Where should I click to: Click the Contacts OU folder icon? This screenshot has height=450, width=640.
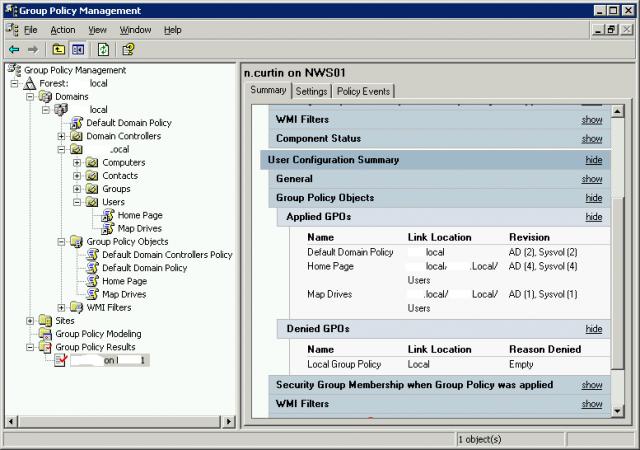tap(92, 176)
